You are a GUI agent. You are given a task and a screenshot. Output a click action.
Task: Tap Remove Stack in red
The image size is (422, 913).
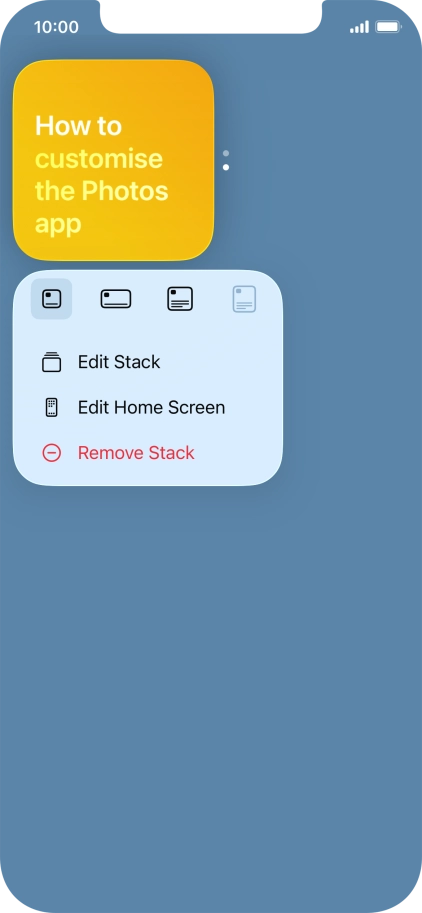tap(136, 452)
